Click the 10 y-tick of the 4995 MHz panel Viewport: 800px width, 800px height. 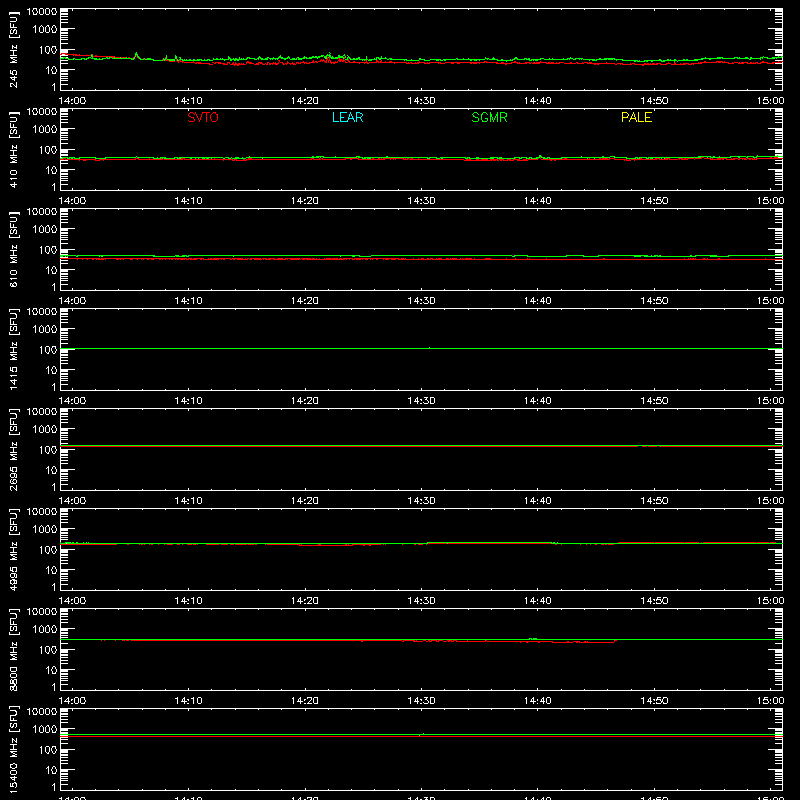tap(52, 570)
